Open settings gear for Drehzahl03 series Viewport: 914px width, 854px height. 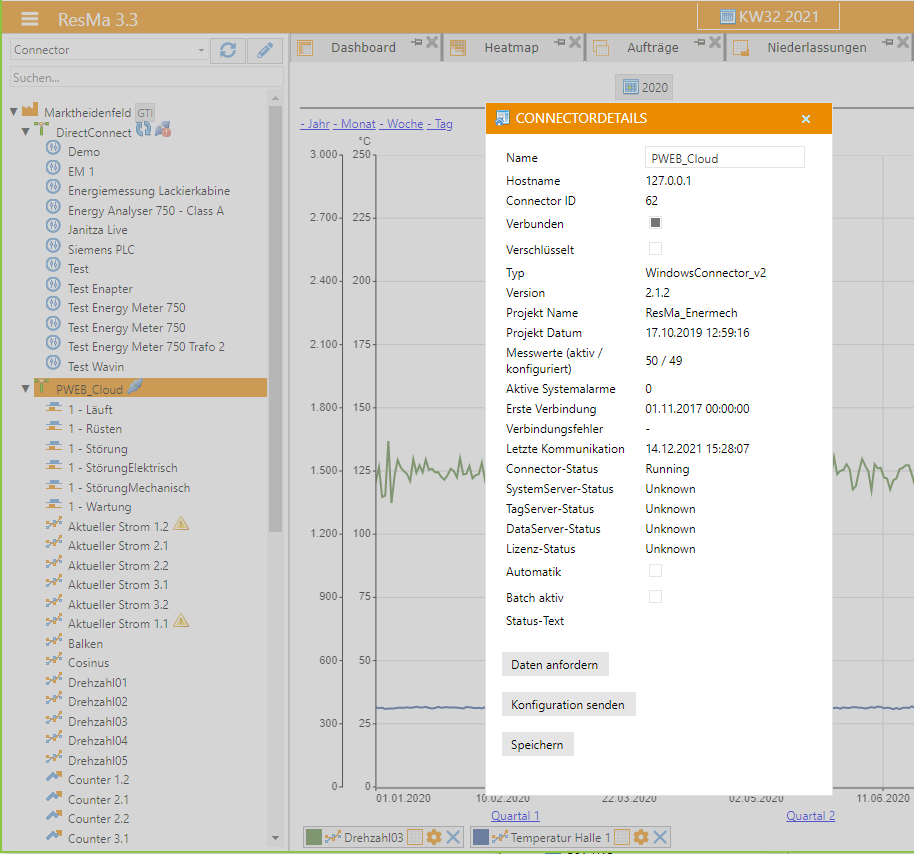pos(434,837)
